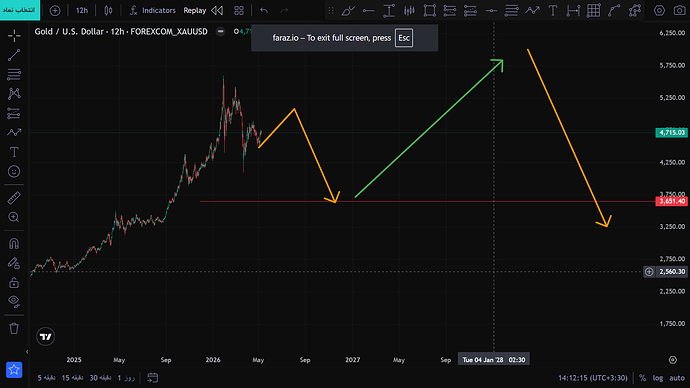Image resolution: width=690 pixels, height=388 pixels.
Task: Select the long position tool in toolbar
Action: tap(450, 11)
